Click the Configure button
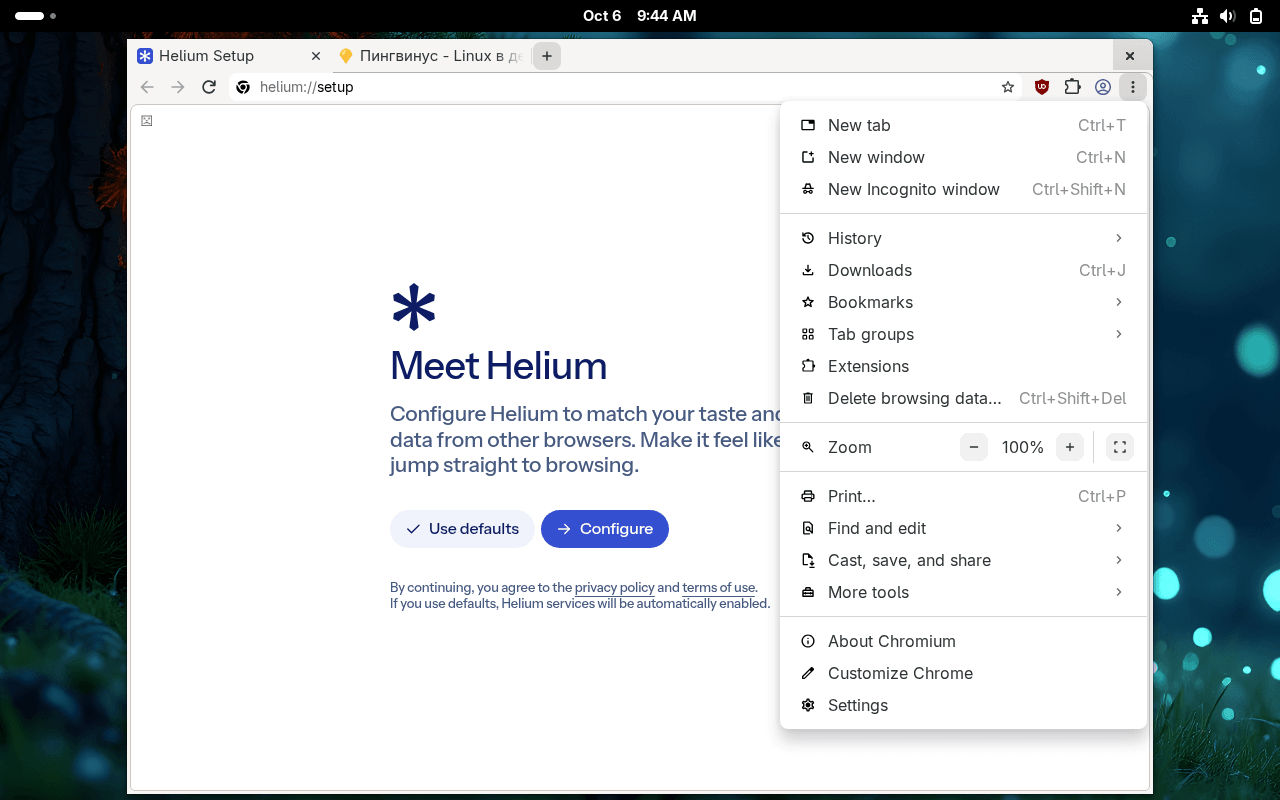Screen dimensions: 1280x800 605,529
